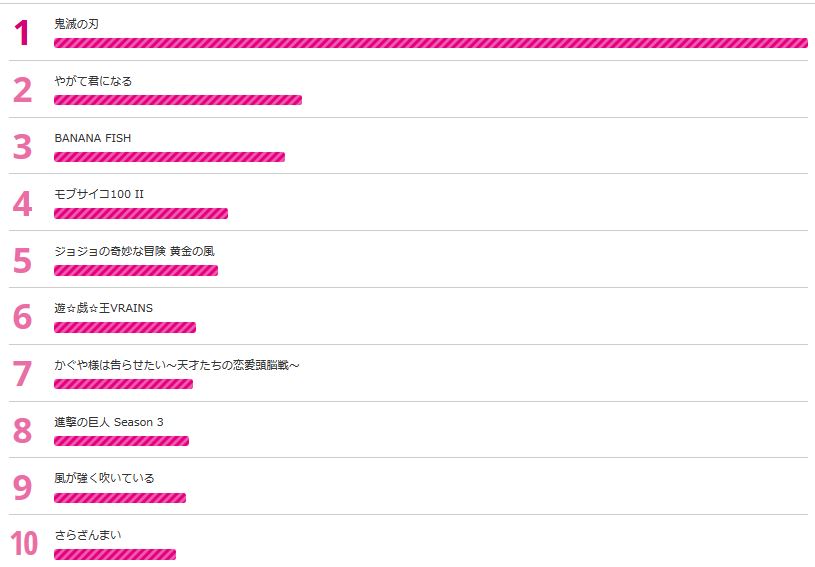Click the pink bar under やがて君になる
This screenshot has height=567, width=815.
point(178,100)
